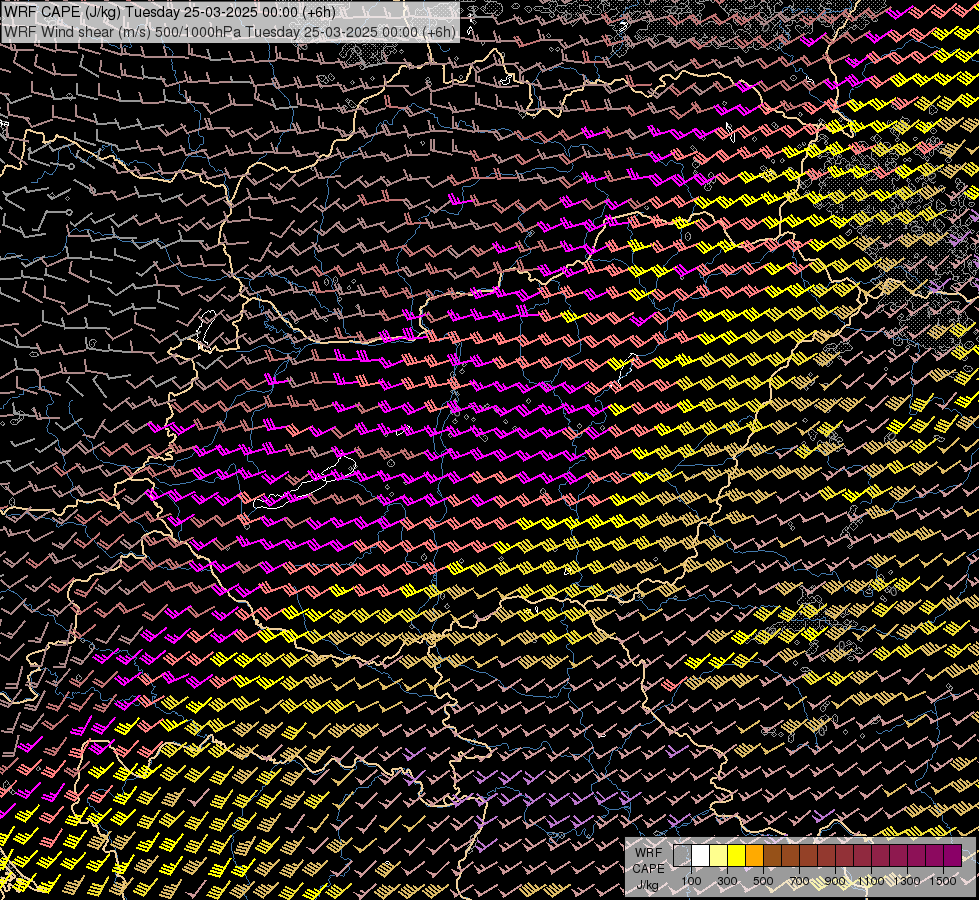This screenshot has height=900, width=979.
Task: Click the legend value 1300
Action: (x=907, y=881)
